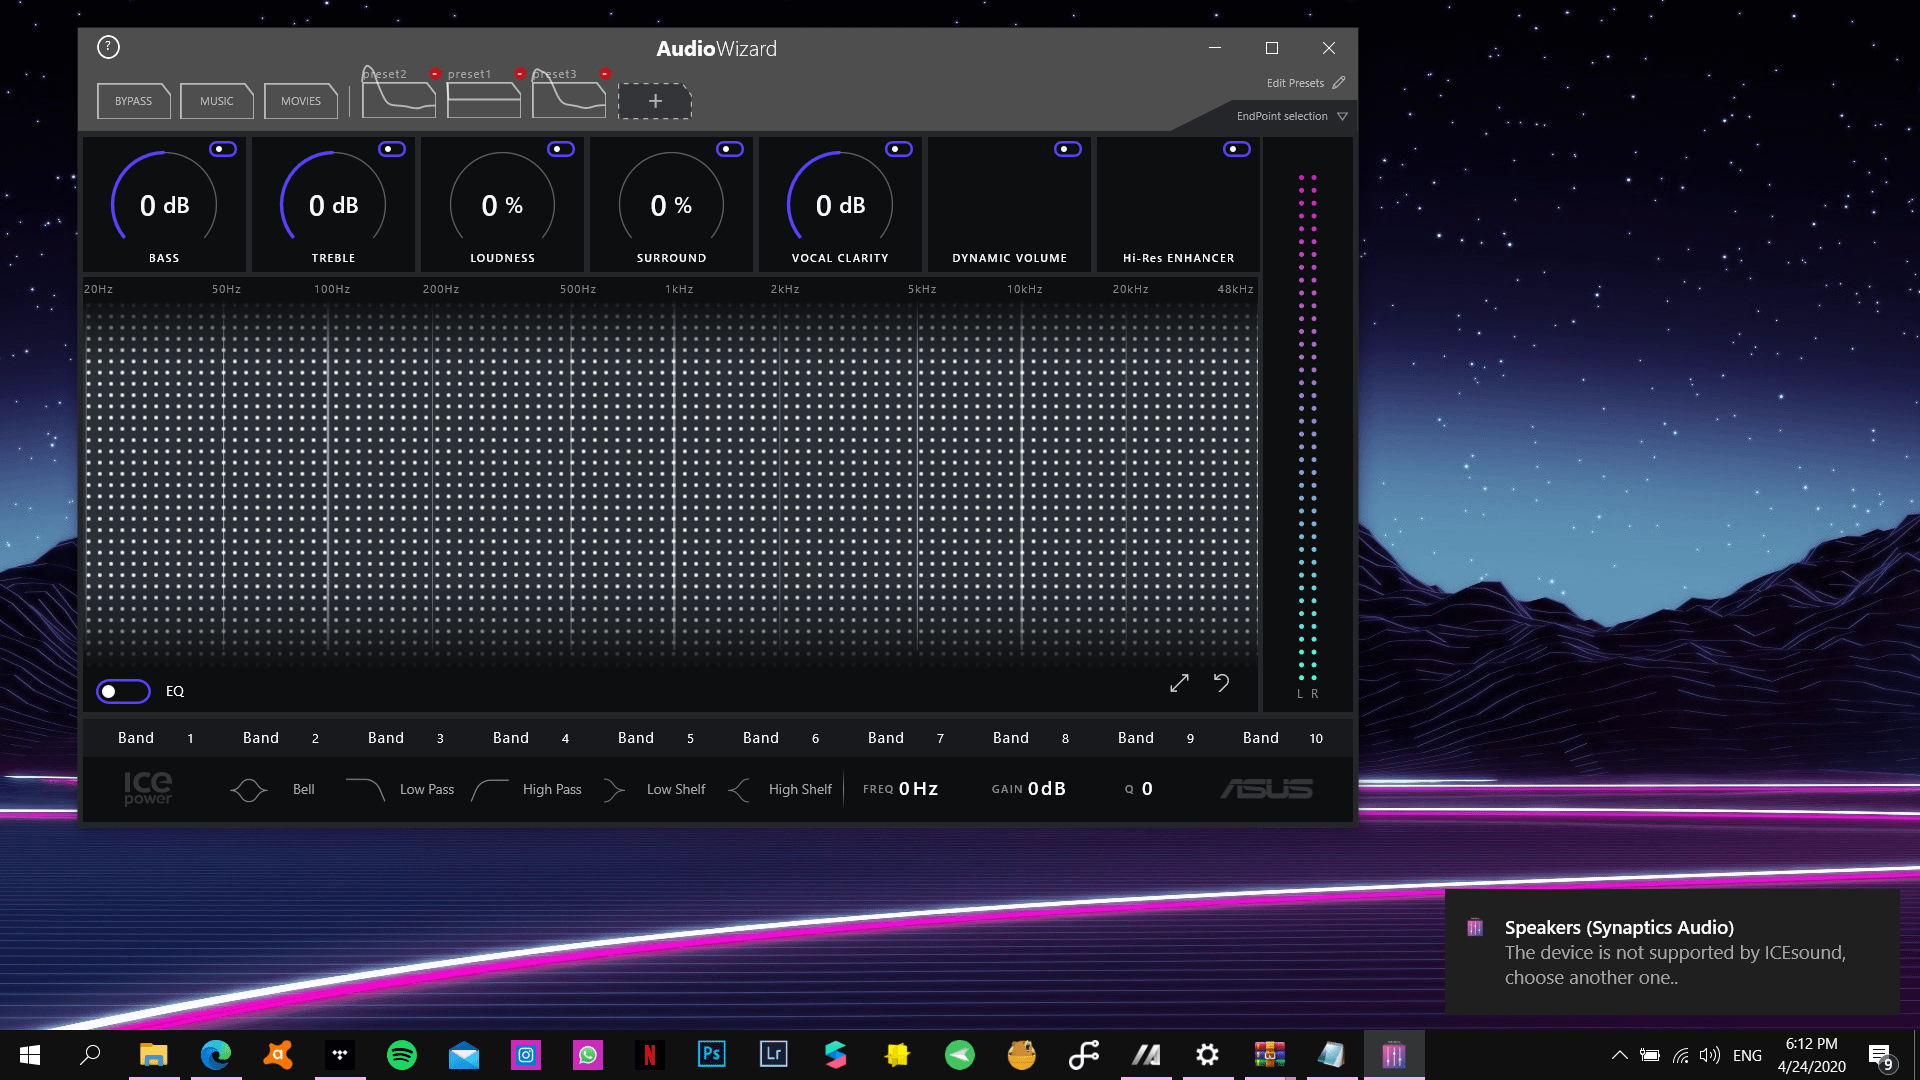Click the add new preset button
Viewport: 1920px width, 1080px height.
(655, 100)
